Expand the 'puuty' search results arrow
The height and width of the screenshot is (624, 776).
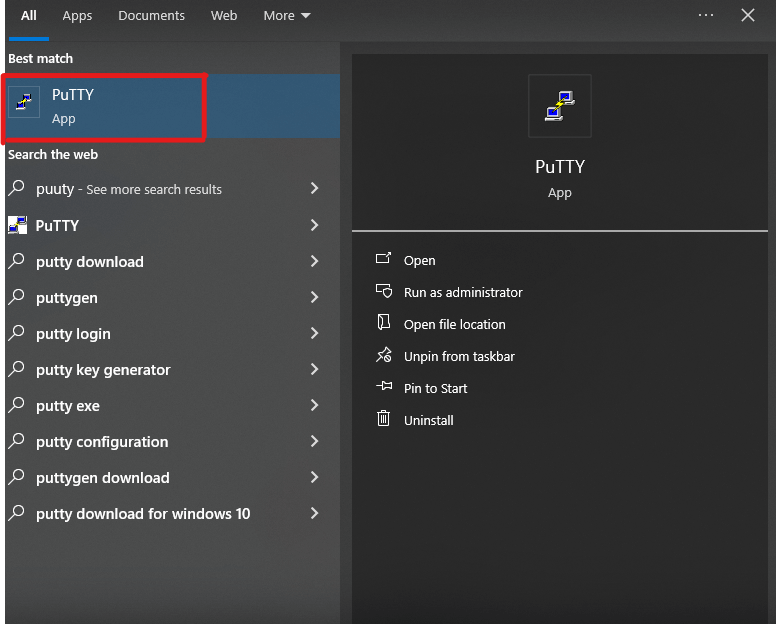pyautogui.click(x=314, y=188)
